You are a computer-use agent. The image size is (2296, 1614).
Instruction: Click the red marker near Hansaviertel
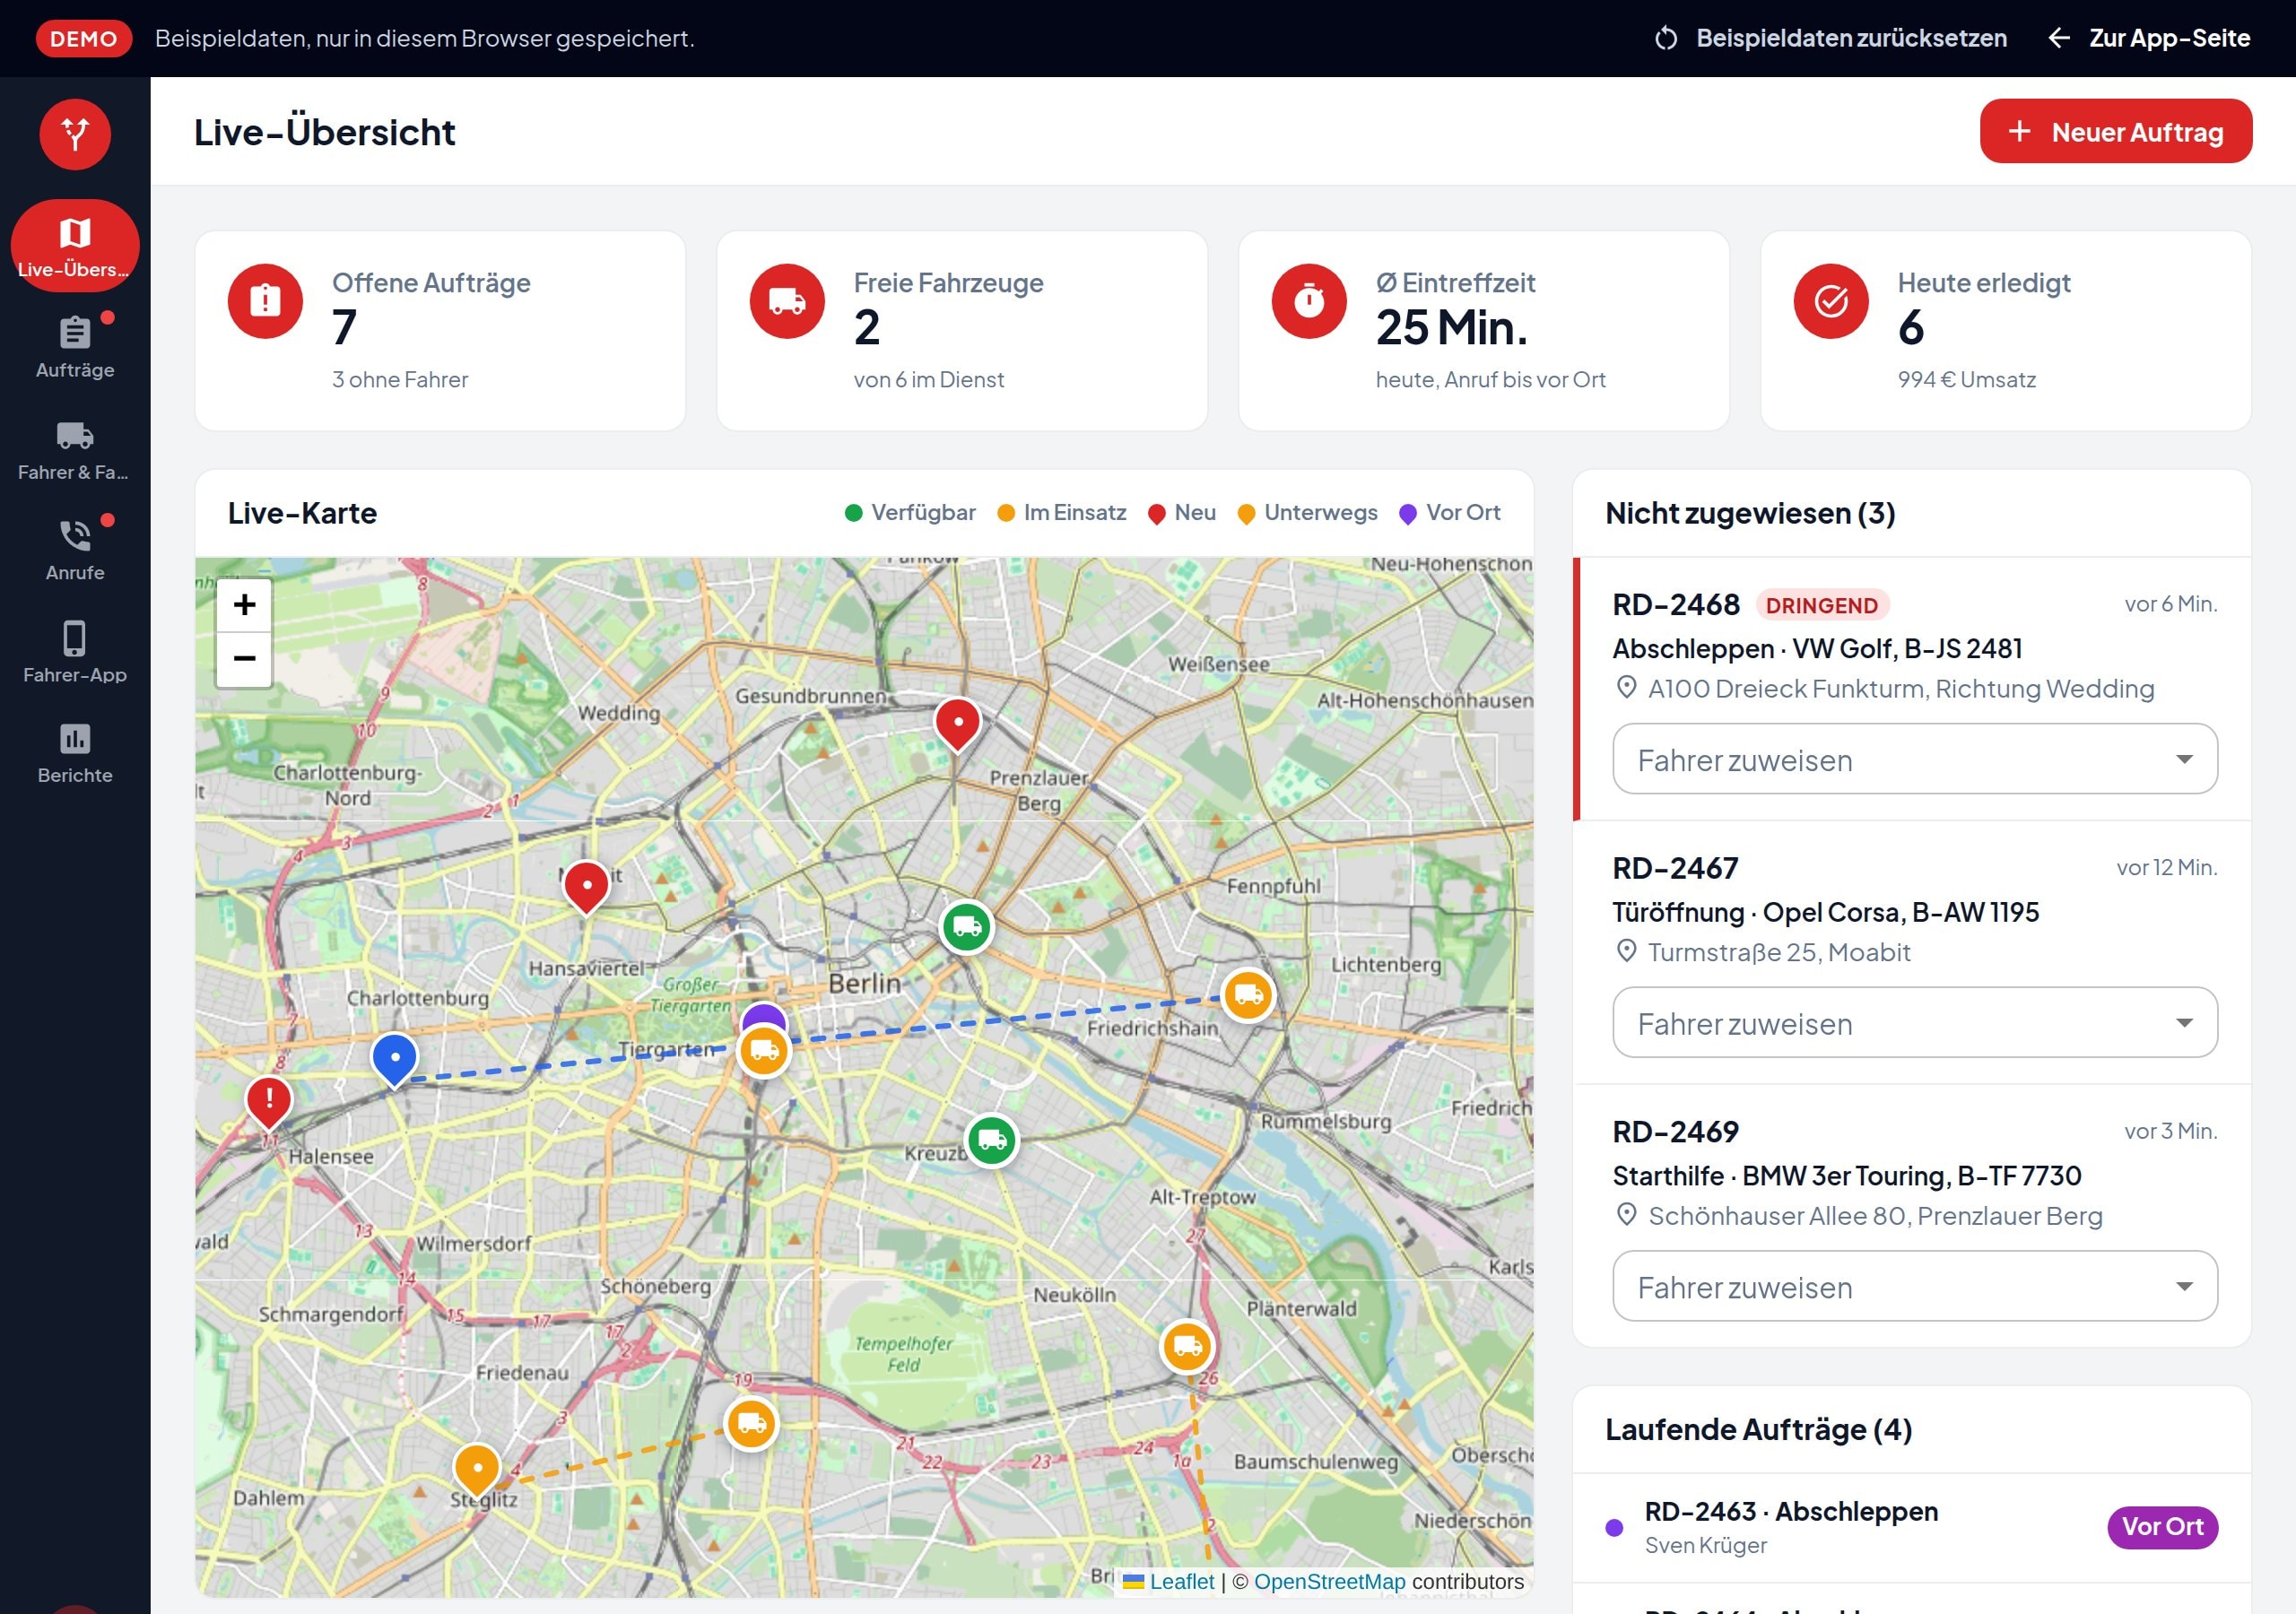587,887
